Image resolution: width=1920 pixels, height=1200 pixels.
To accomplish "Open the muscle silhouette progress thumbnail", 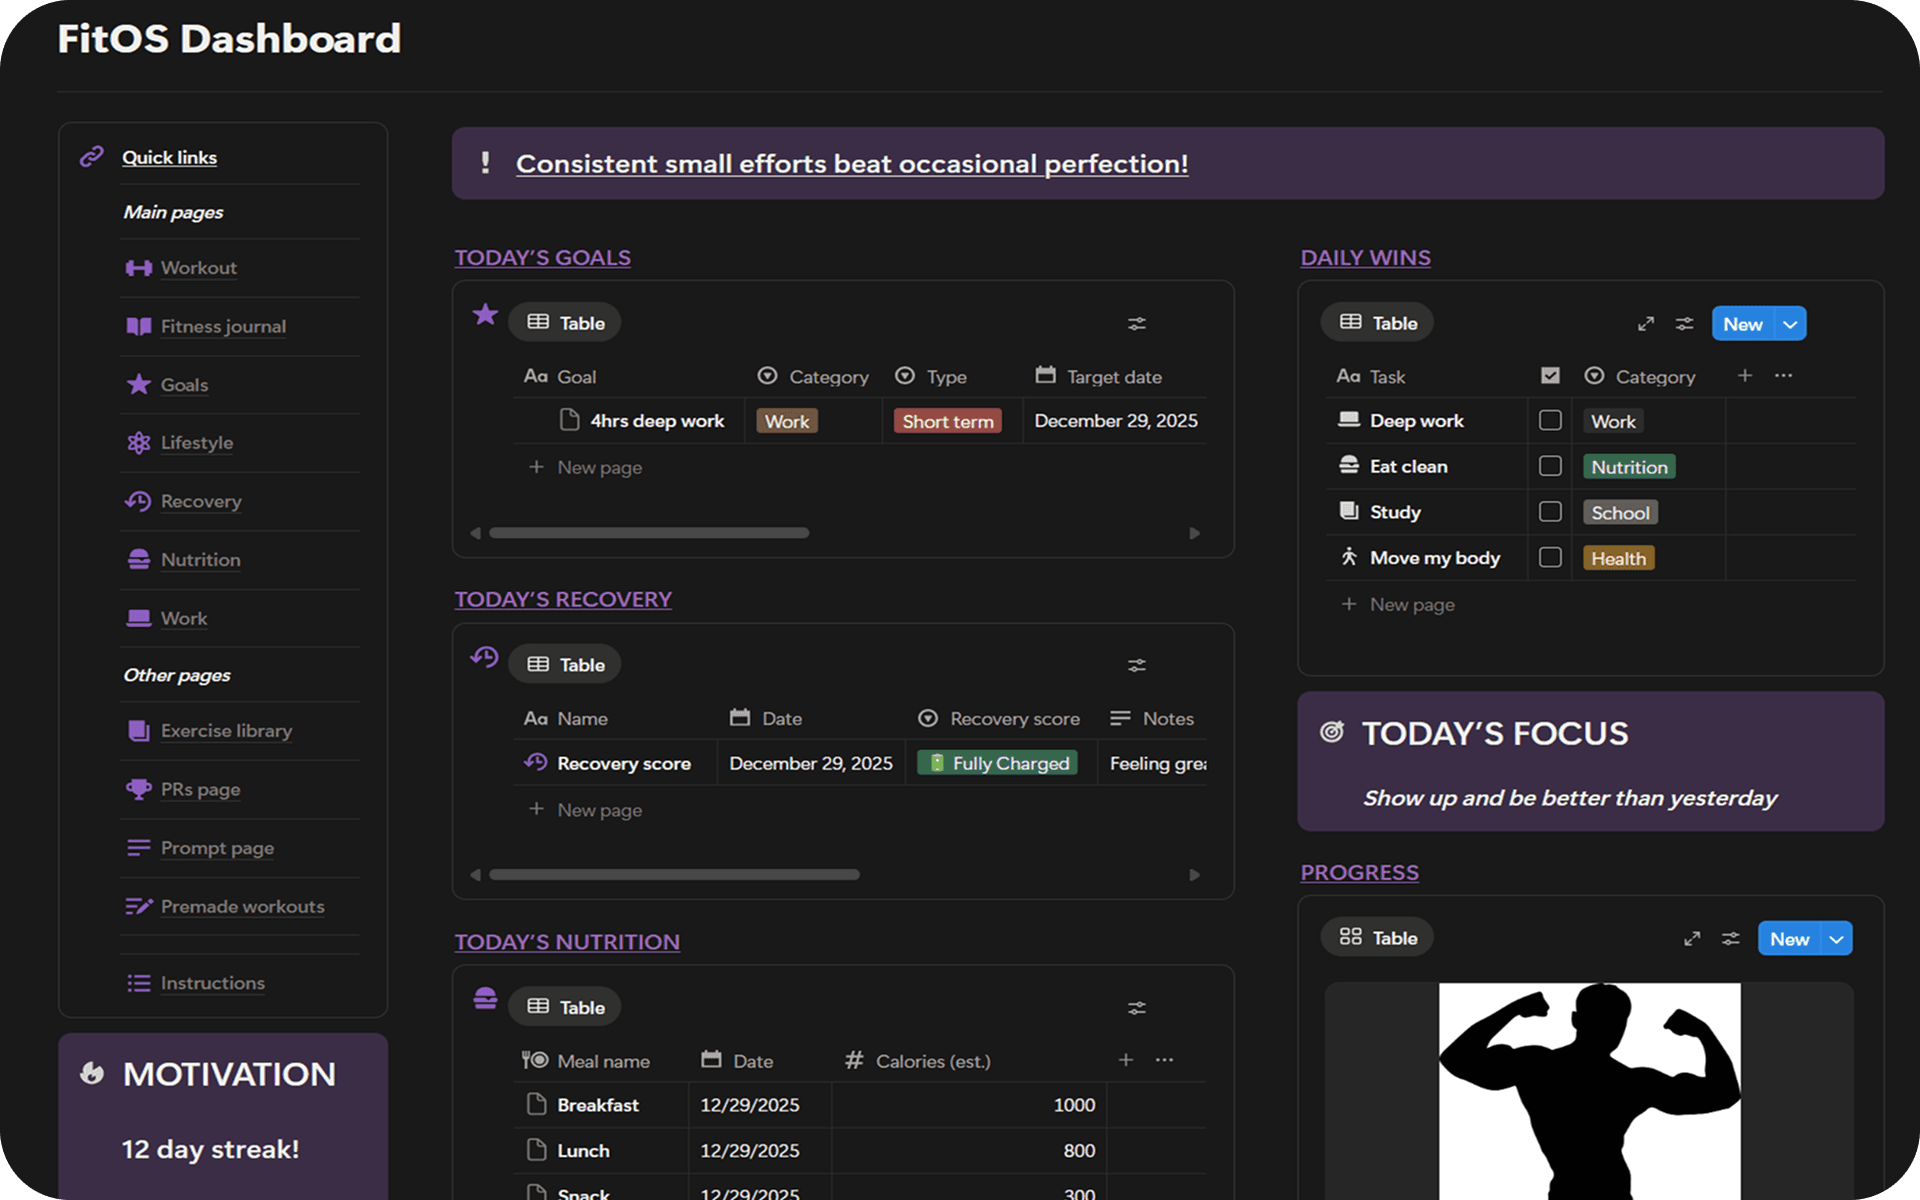I will [1589, 1090].
